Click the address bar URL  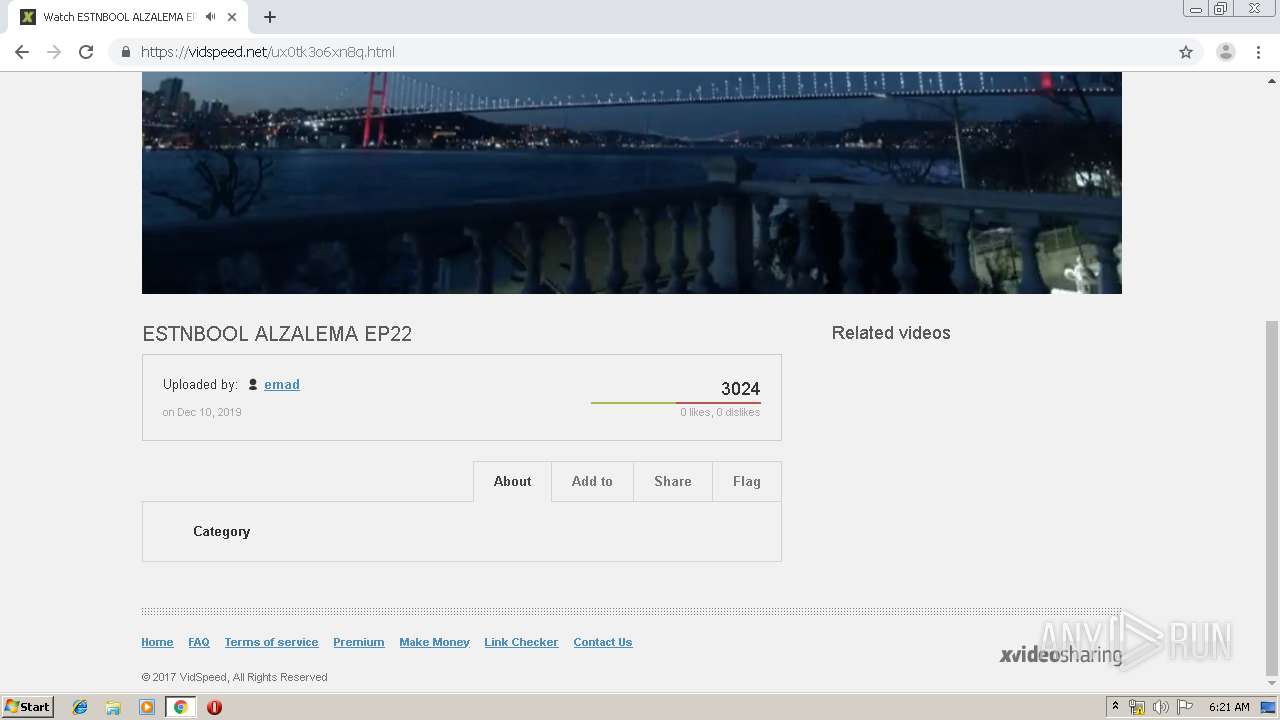coord(268,52)
